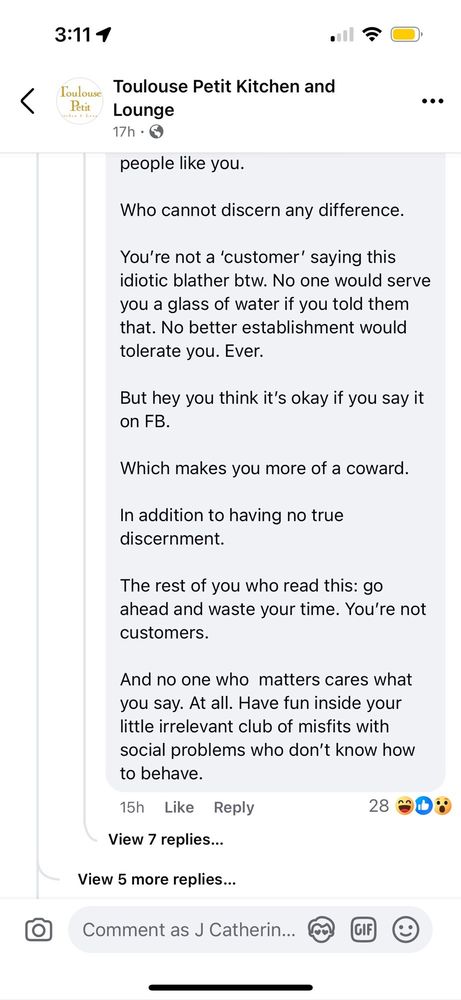The image size is (461, 1000).
Task: Open the avatar sticker picker icon
Action: tap(321, 930)
